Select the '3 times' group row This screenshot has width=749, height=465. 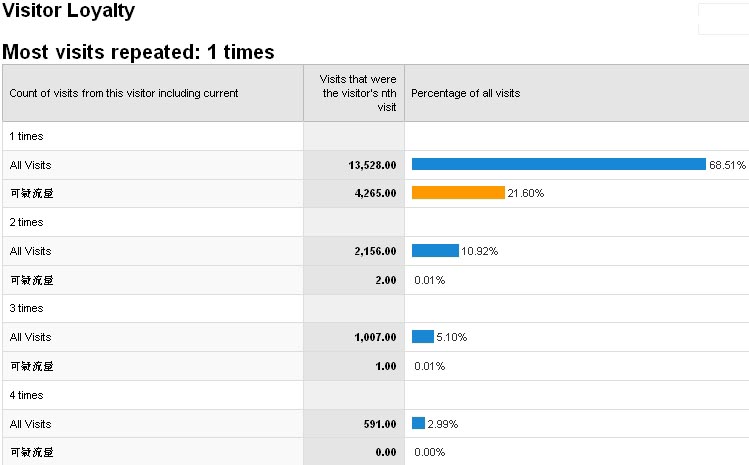(27, 308)
